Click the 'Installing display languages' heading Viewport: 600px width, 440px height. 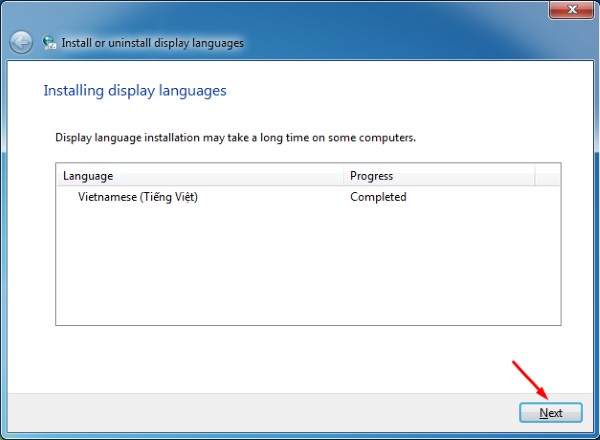click(135, 91)
